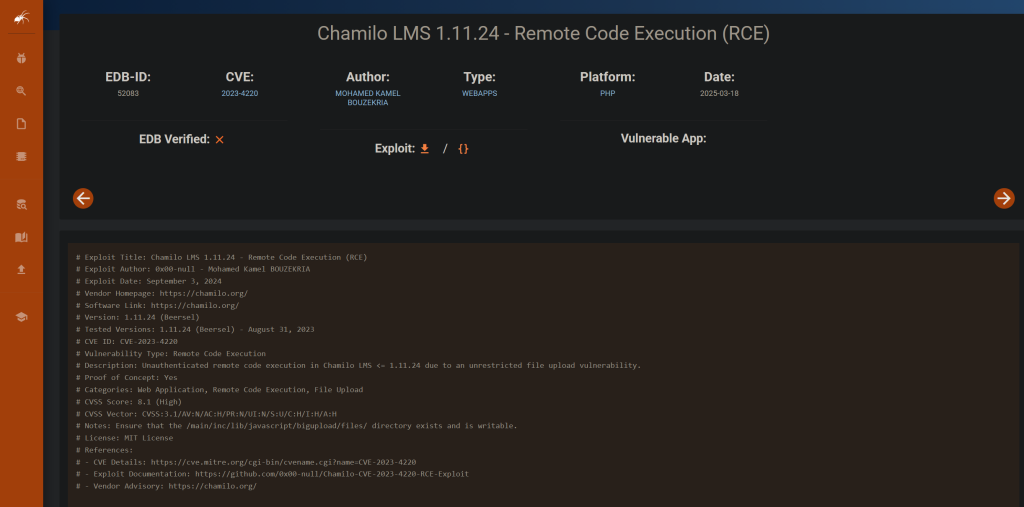Click the exploit page title heading
This screenshot has height=507, width=1024.
tap(543, 33)
